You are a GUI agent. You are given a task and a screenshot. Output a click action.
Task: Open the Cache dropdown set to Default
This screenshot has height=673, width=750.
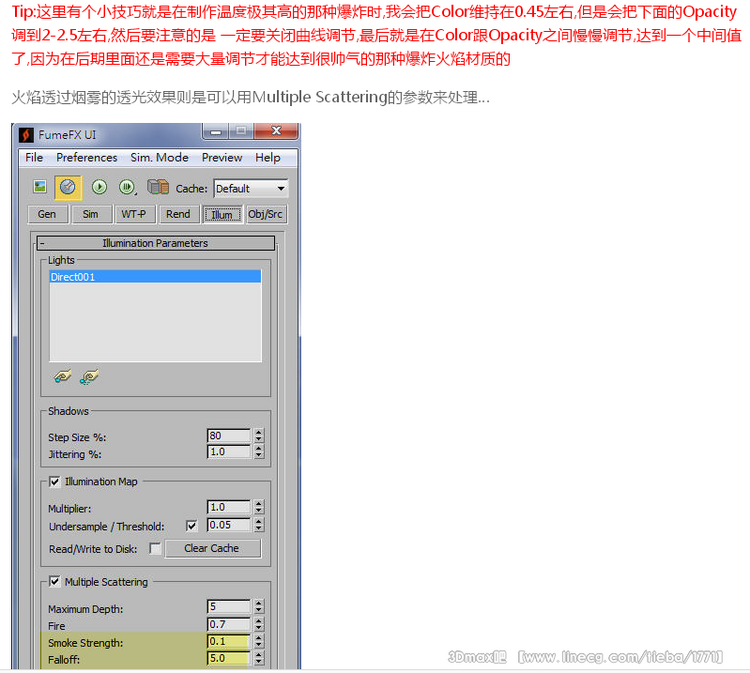click(251, 188)
